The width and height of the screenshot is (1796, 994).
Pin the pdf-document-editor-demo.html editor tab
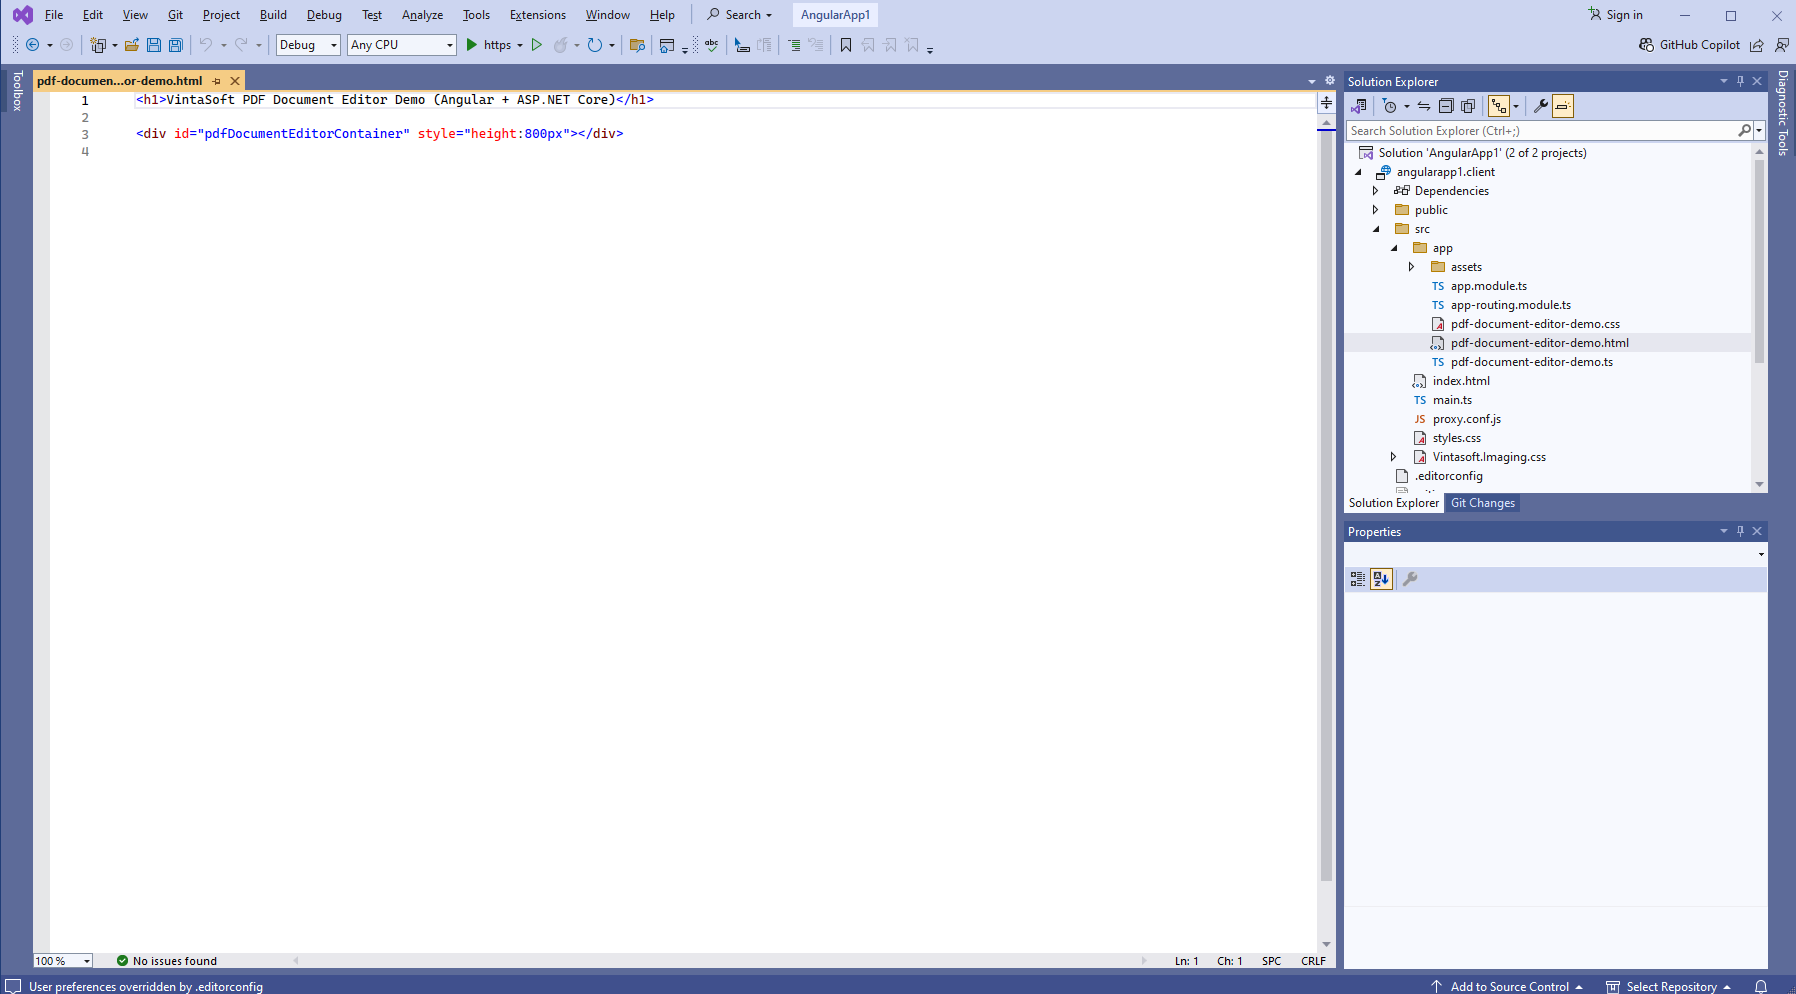217,81
